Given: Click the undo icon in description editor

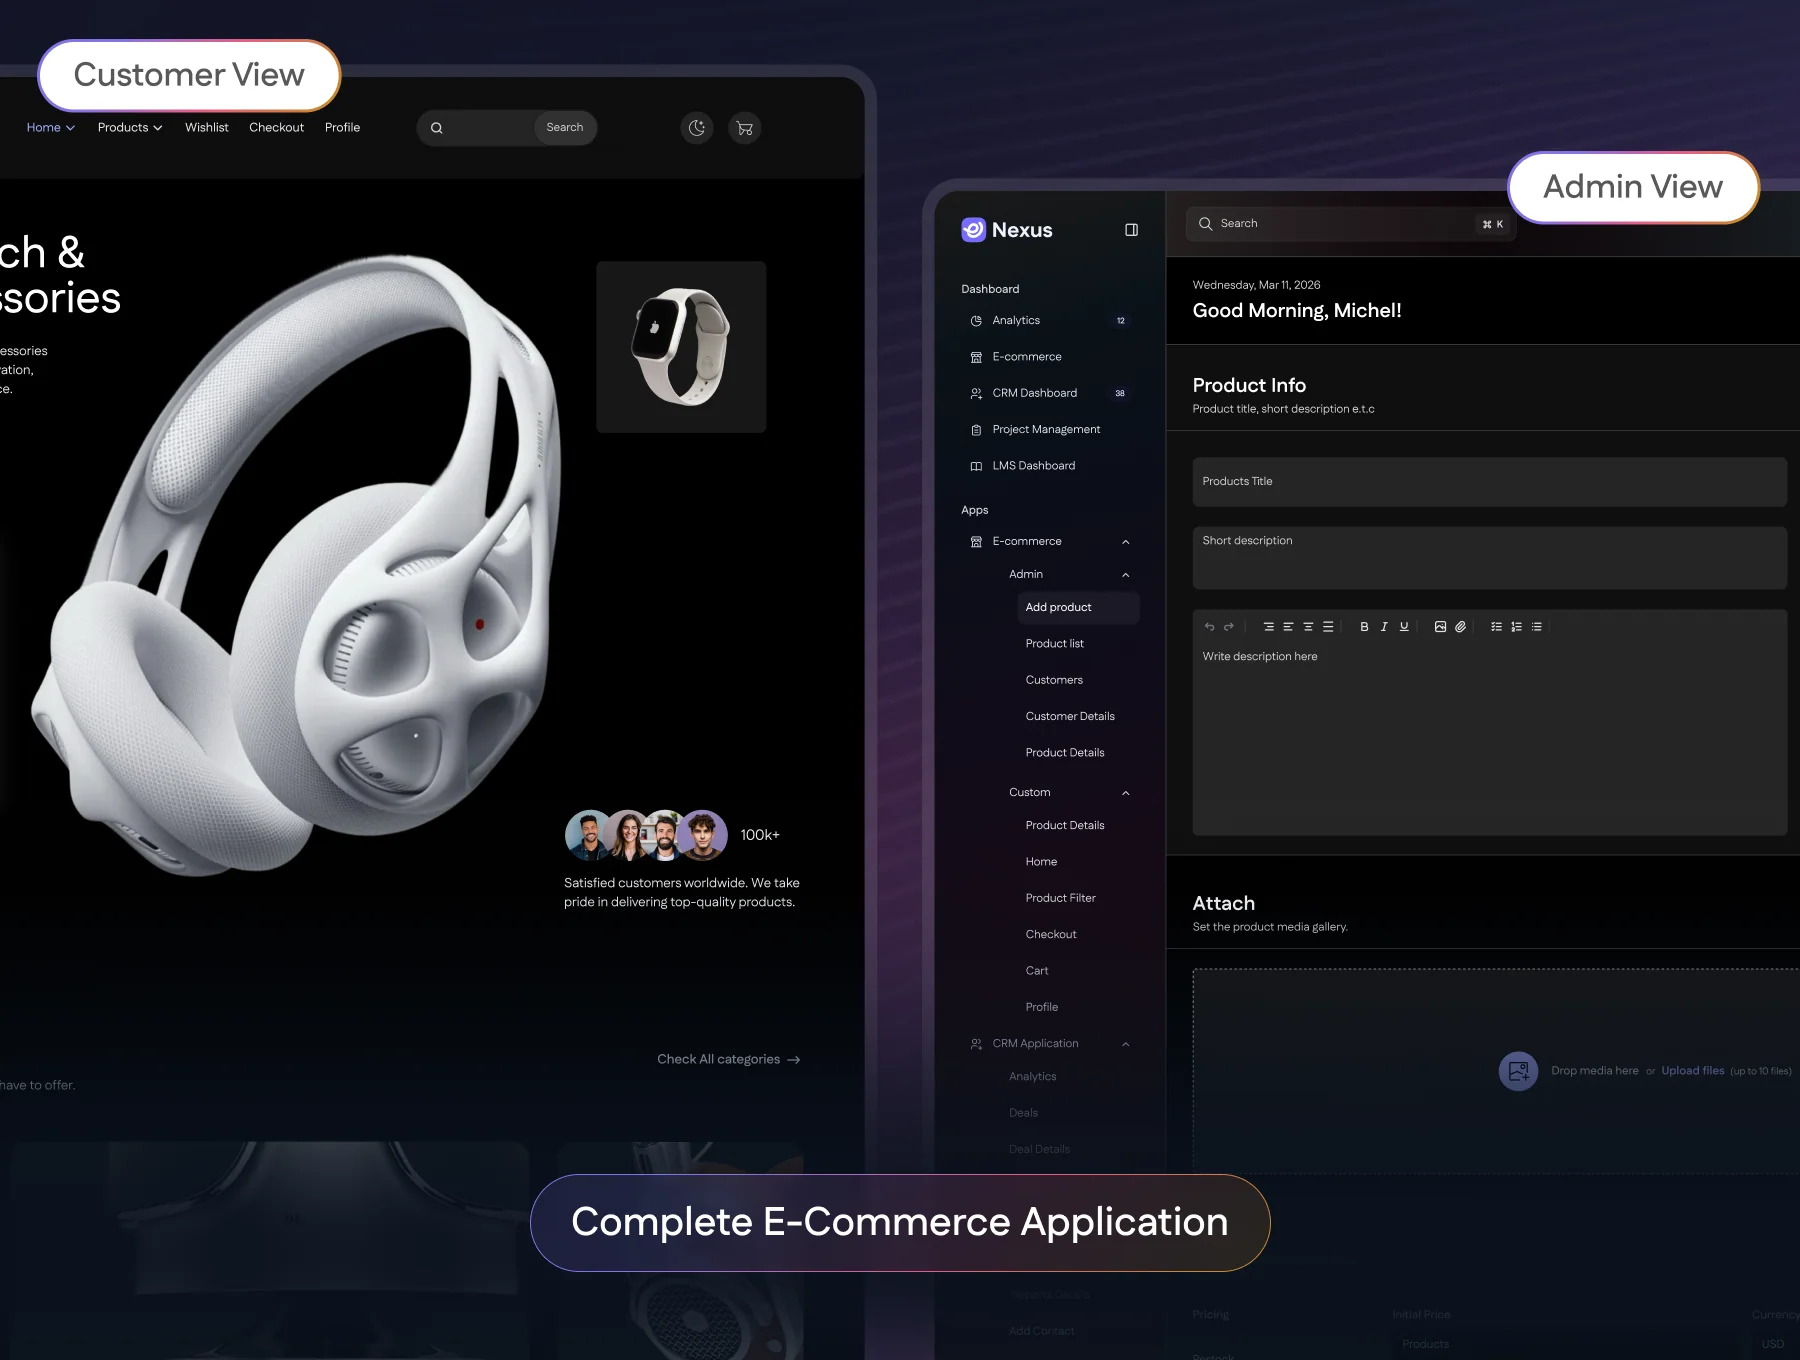Looking at the screenshot, I should [1209, 627].
